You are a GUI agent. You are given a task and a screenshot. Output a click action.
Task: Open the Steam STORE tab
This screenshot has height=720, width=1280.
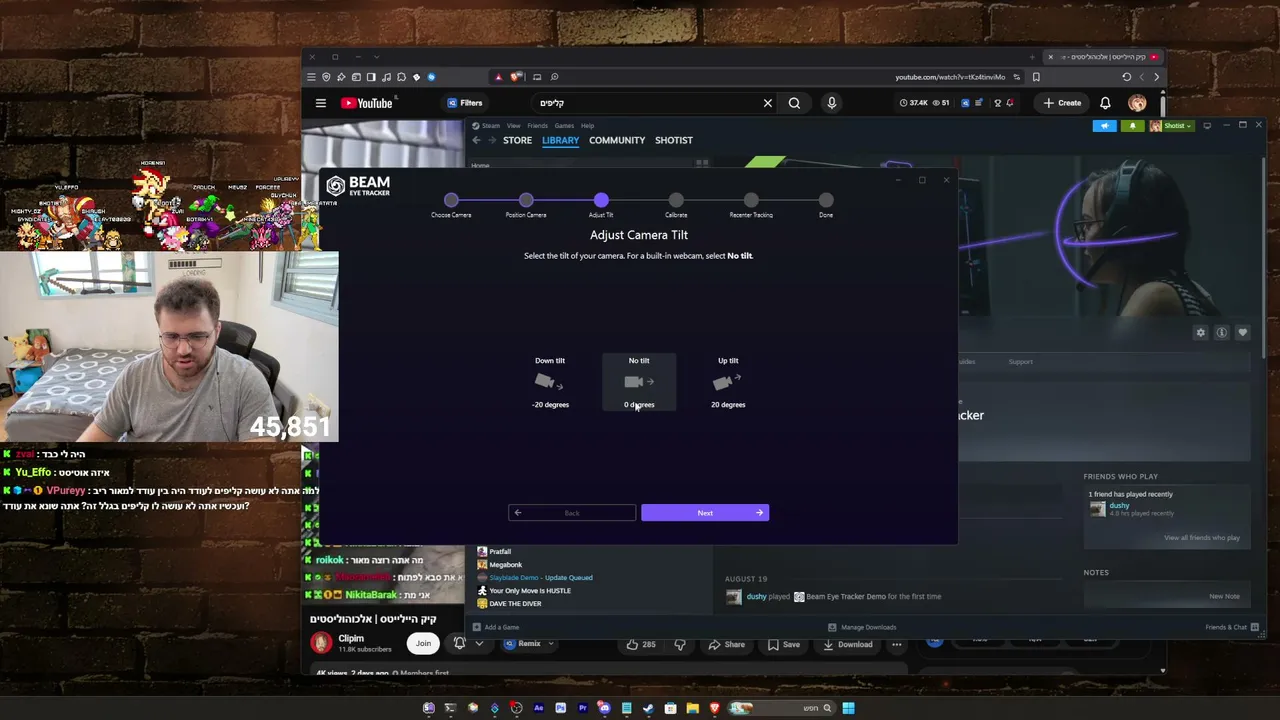pos(517,140)
